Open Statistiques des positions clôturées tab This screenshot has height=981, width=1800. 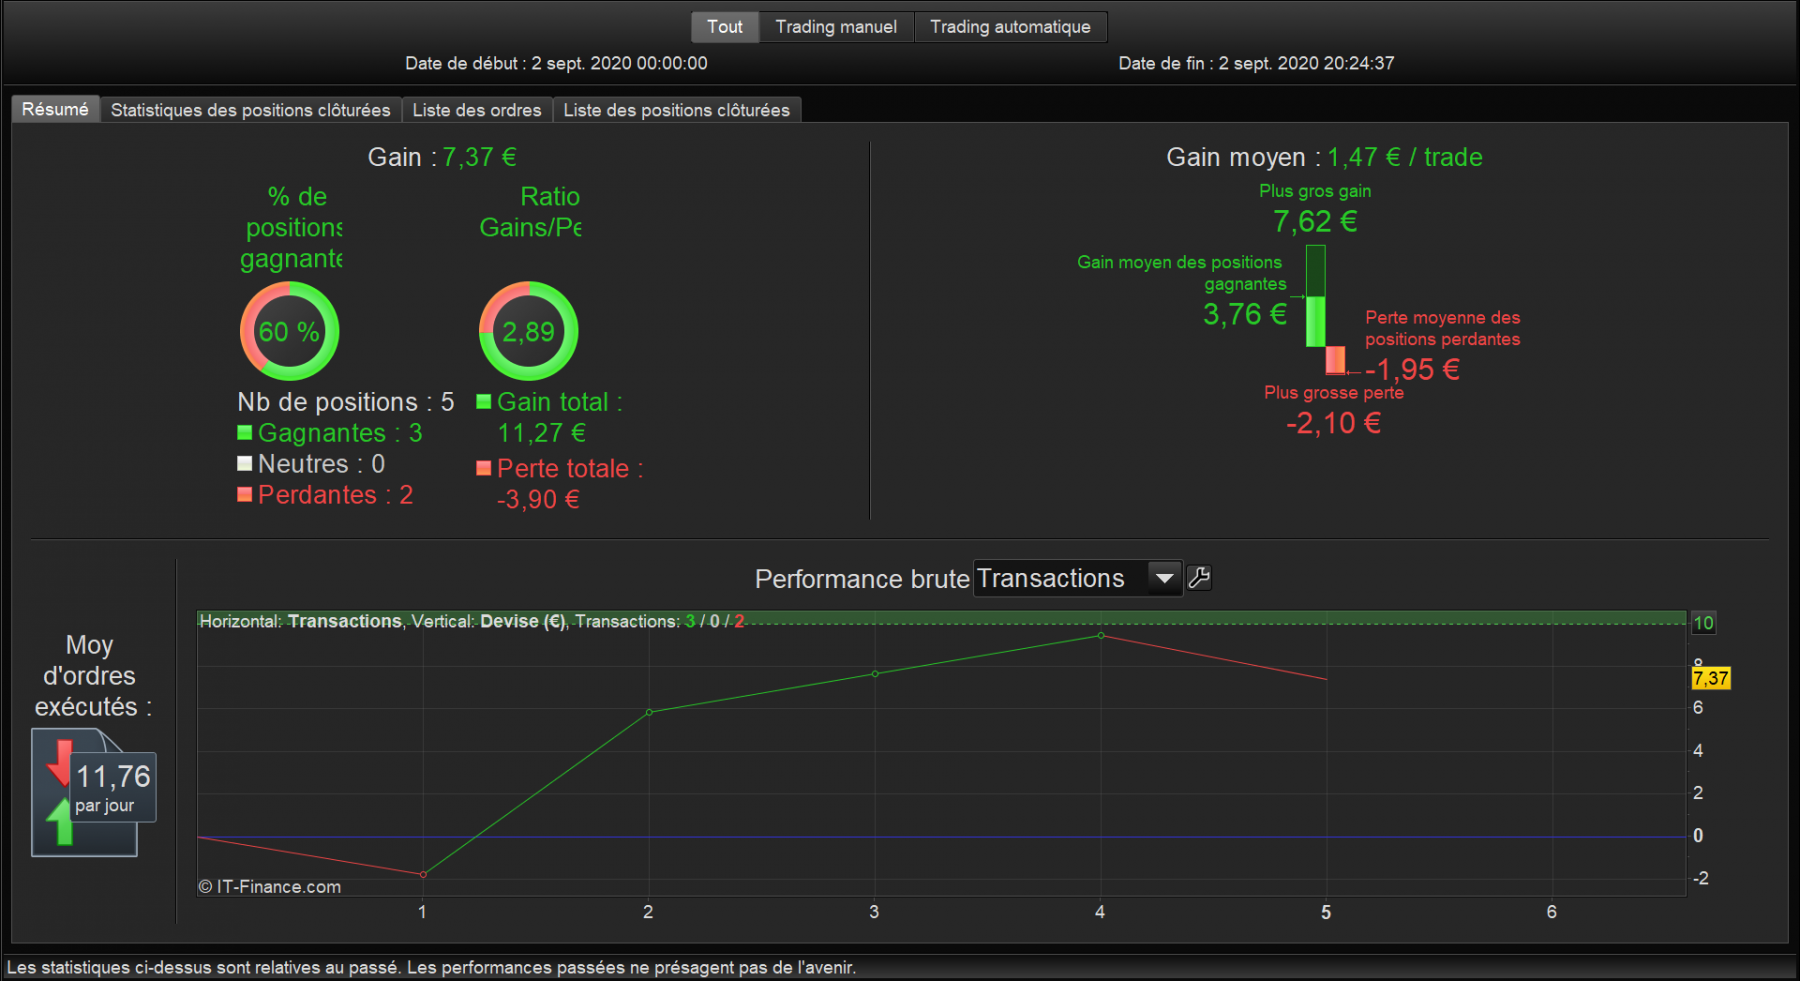pos(250,110)
